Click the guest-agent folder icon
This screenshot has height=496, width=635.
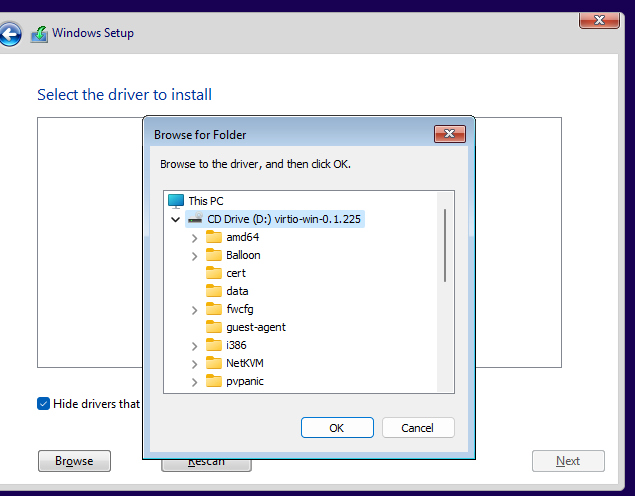(213, 327)
